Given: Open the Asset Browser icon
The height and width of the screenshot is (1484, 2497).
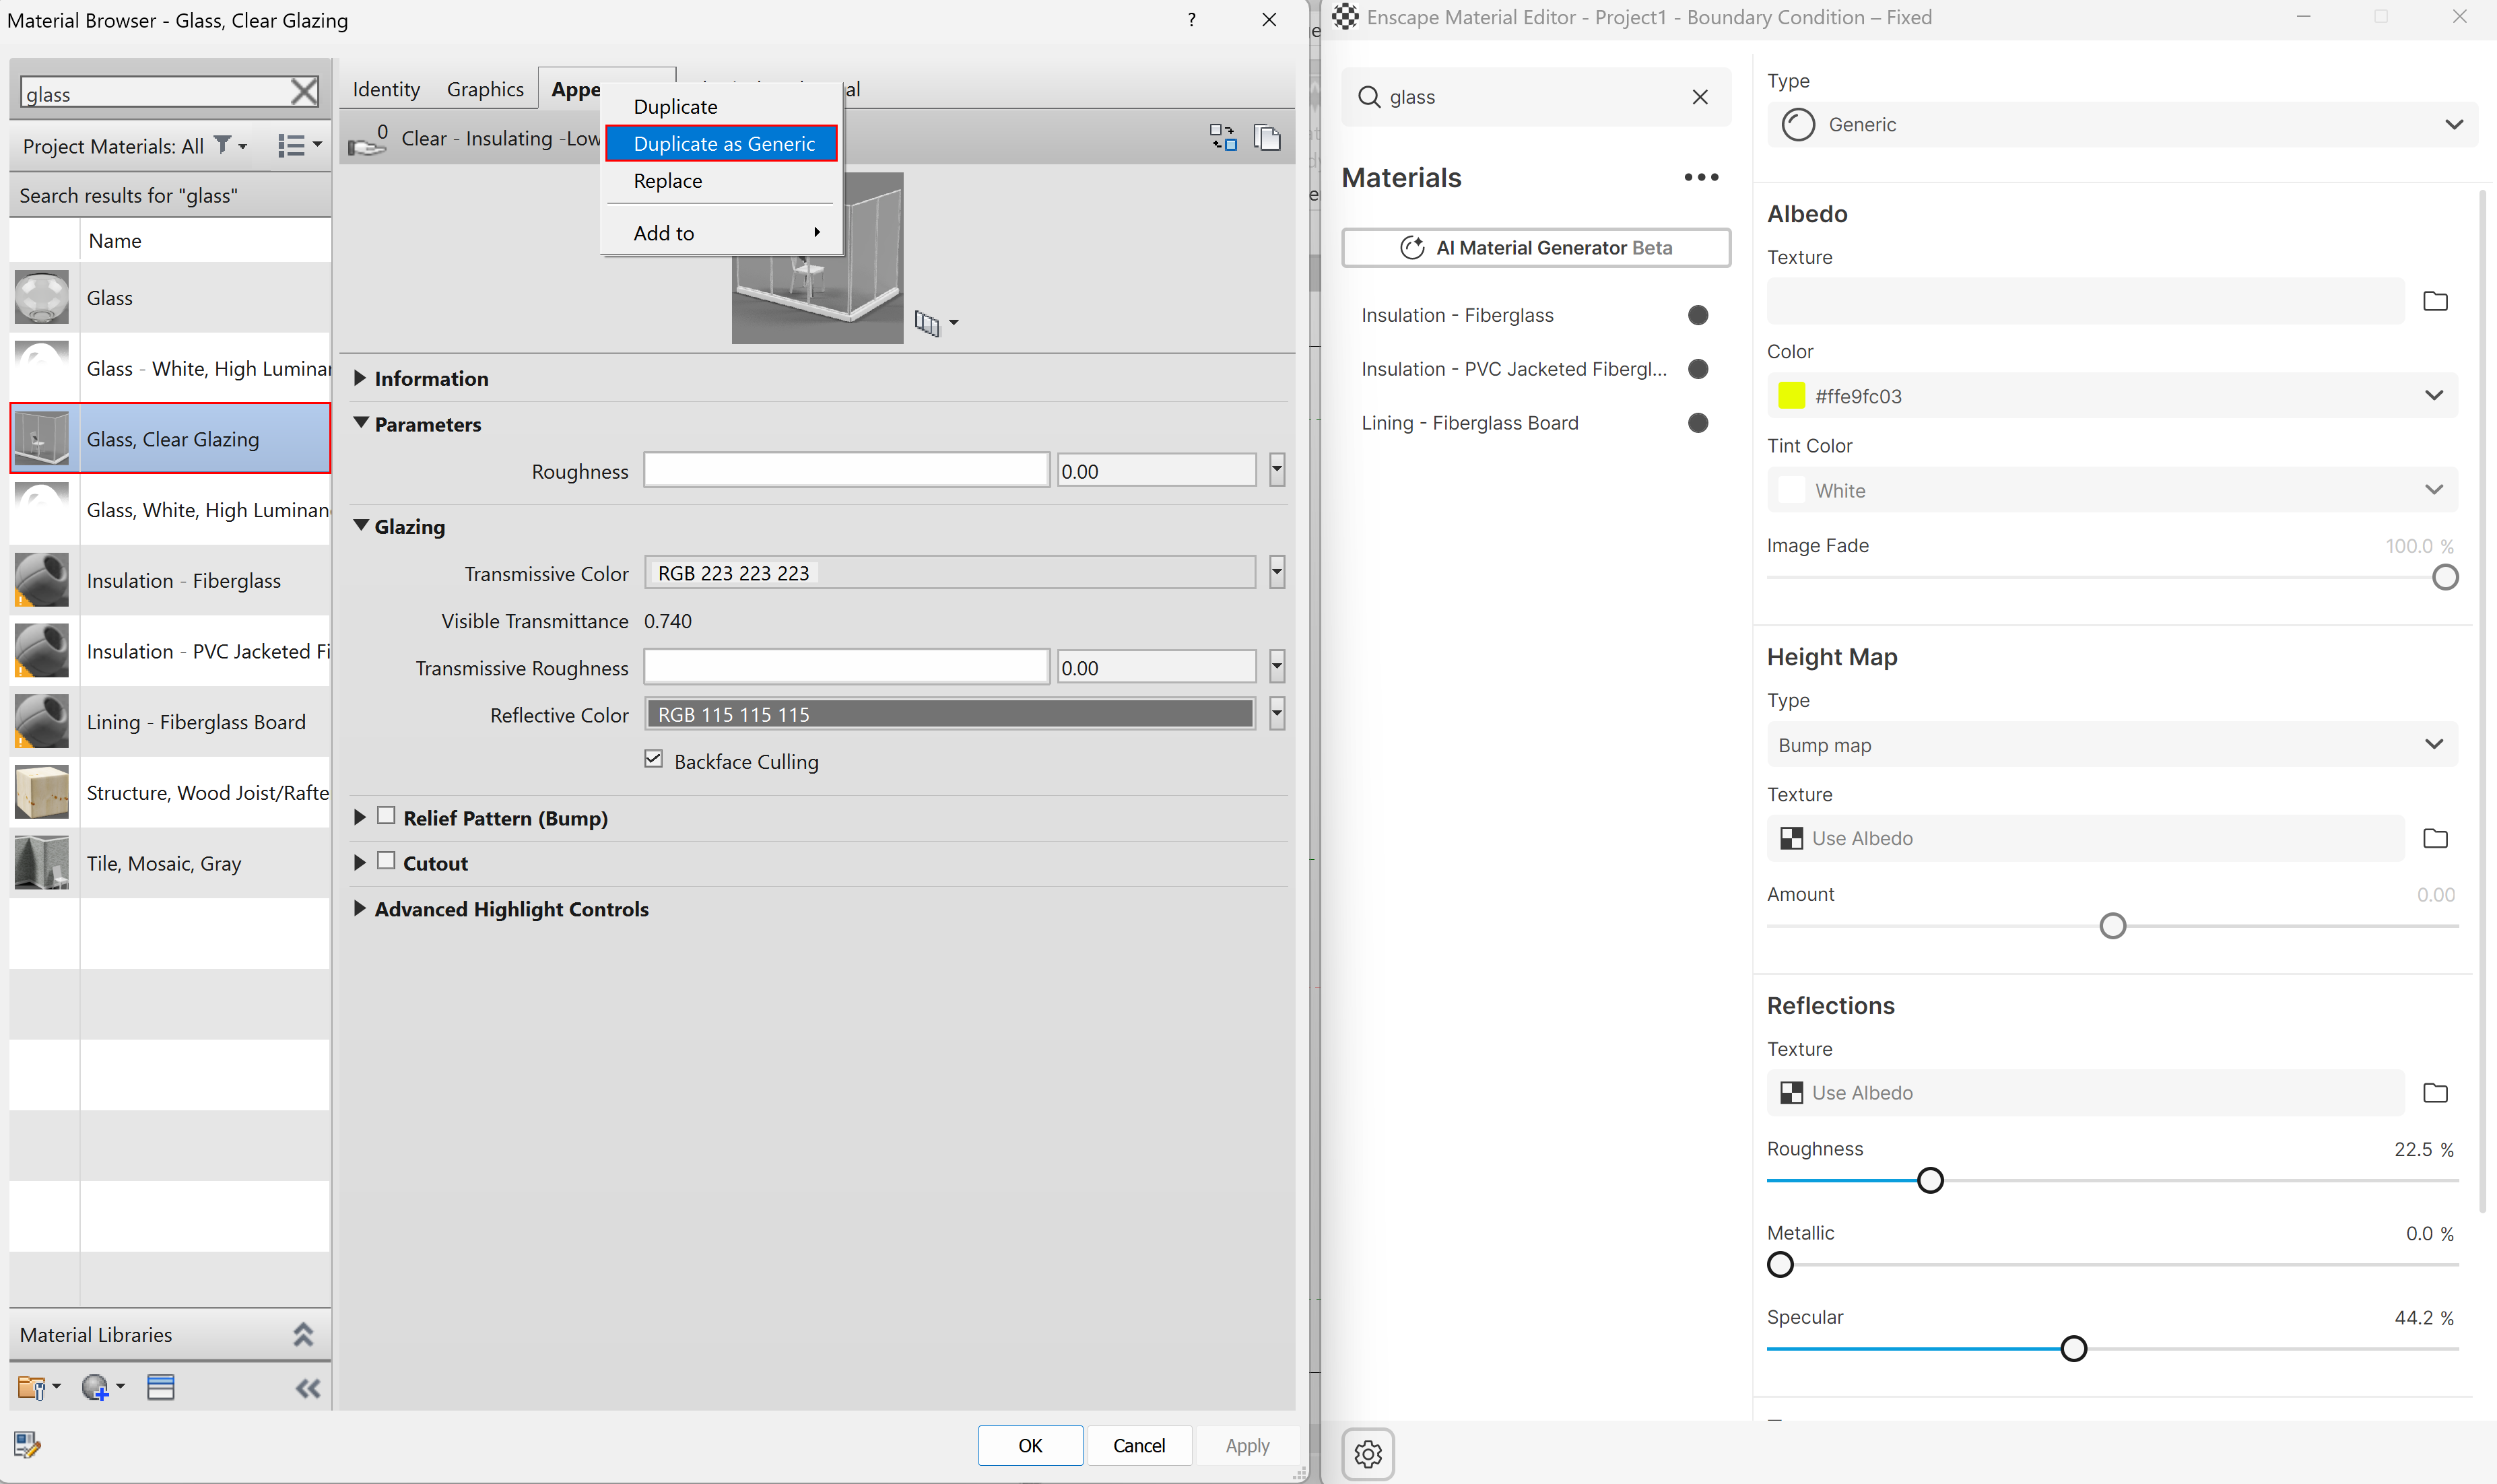Looking at the screenshot, I should pyautogui.click(x=160, y=1387).
